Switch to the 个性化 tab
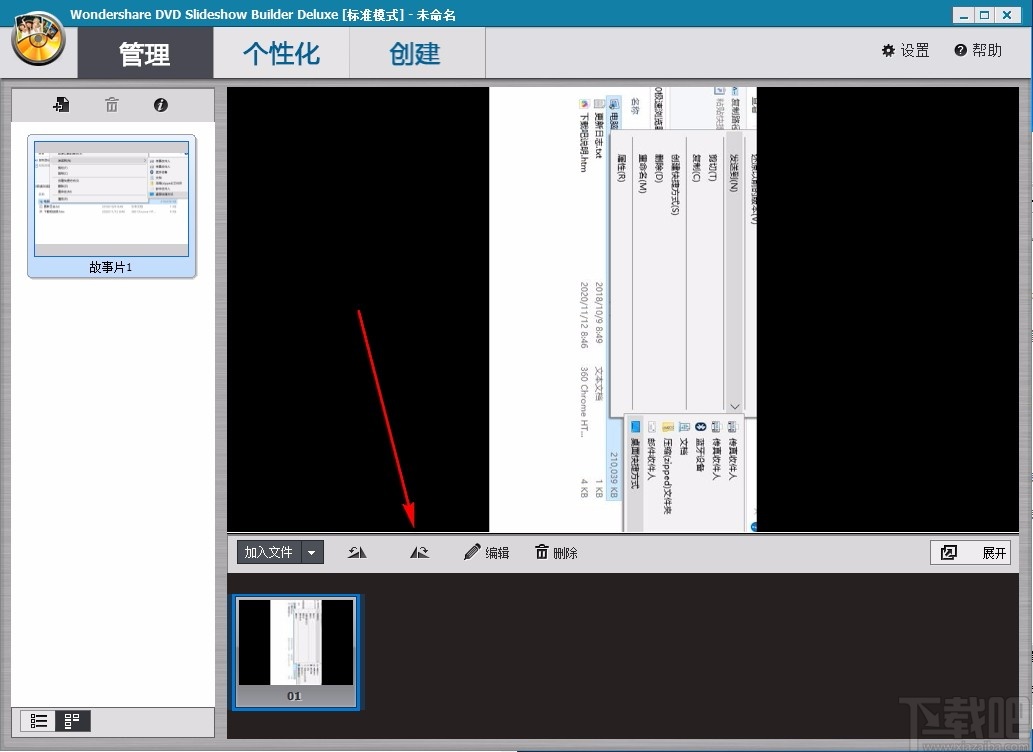The width and height of the screenshot is (1033, 752). 280,54
